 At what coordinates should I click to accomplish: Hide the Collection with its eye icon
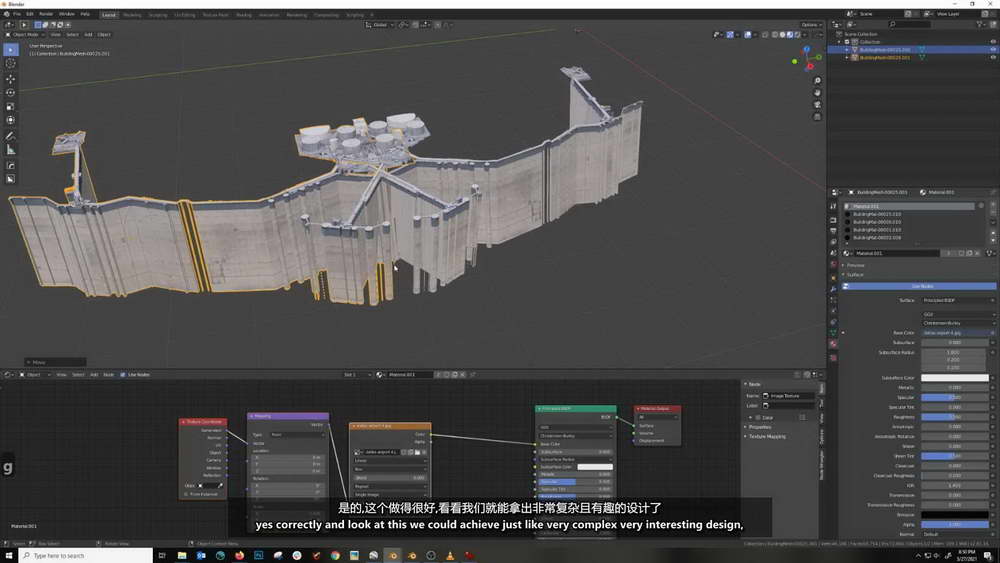tap(993, 41)
